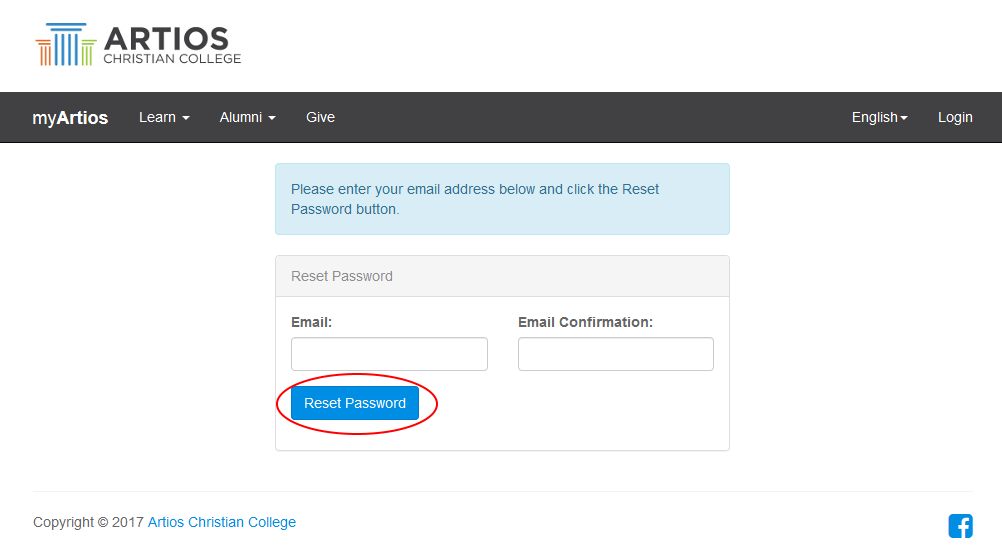Open the Facebook page icon

tap(960, 525)
